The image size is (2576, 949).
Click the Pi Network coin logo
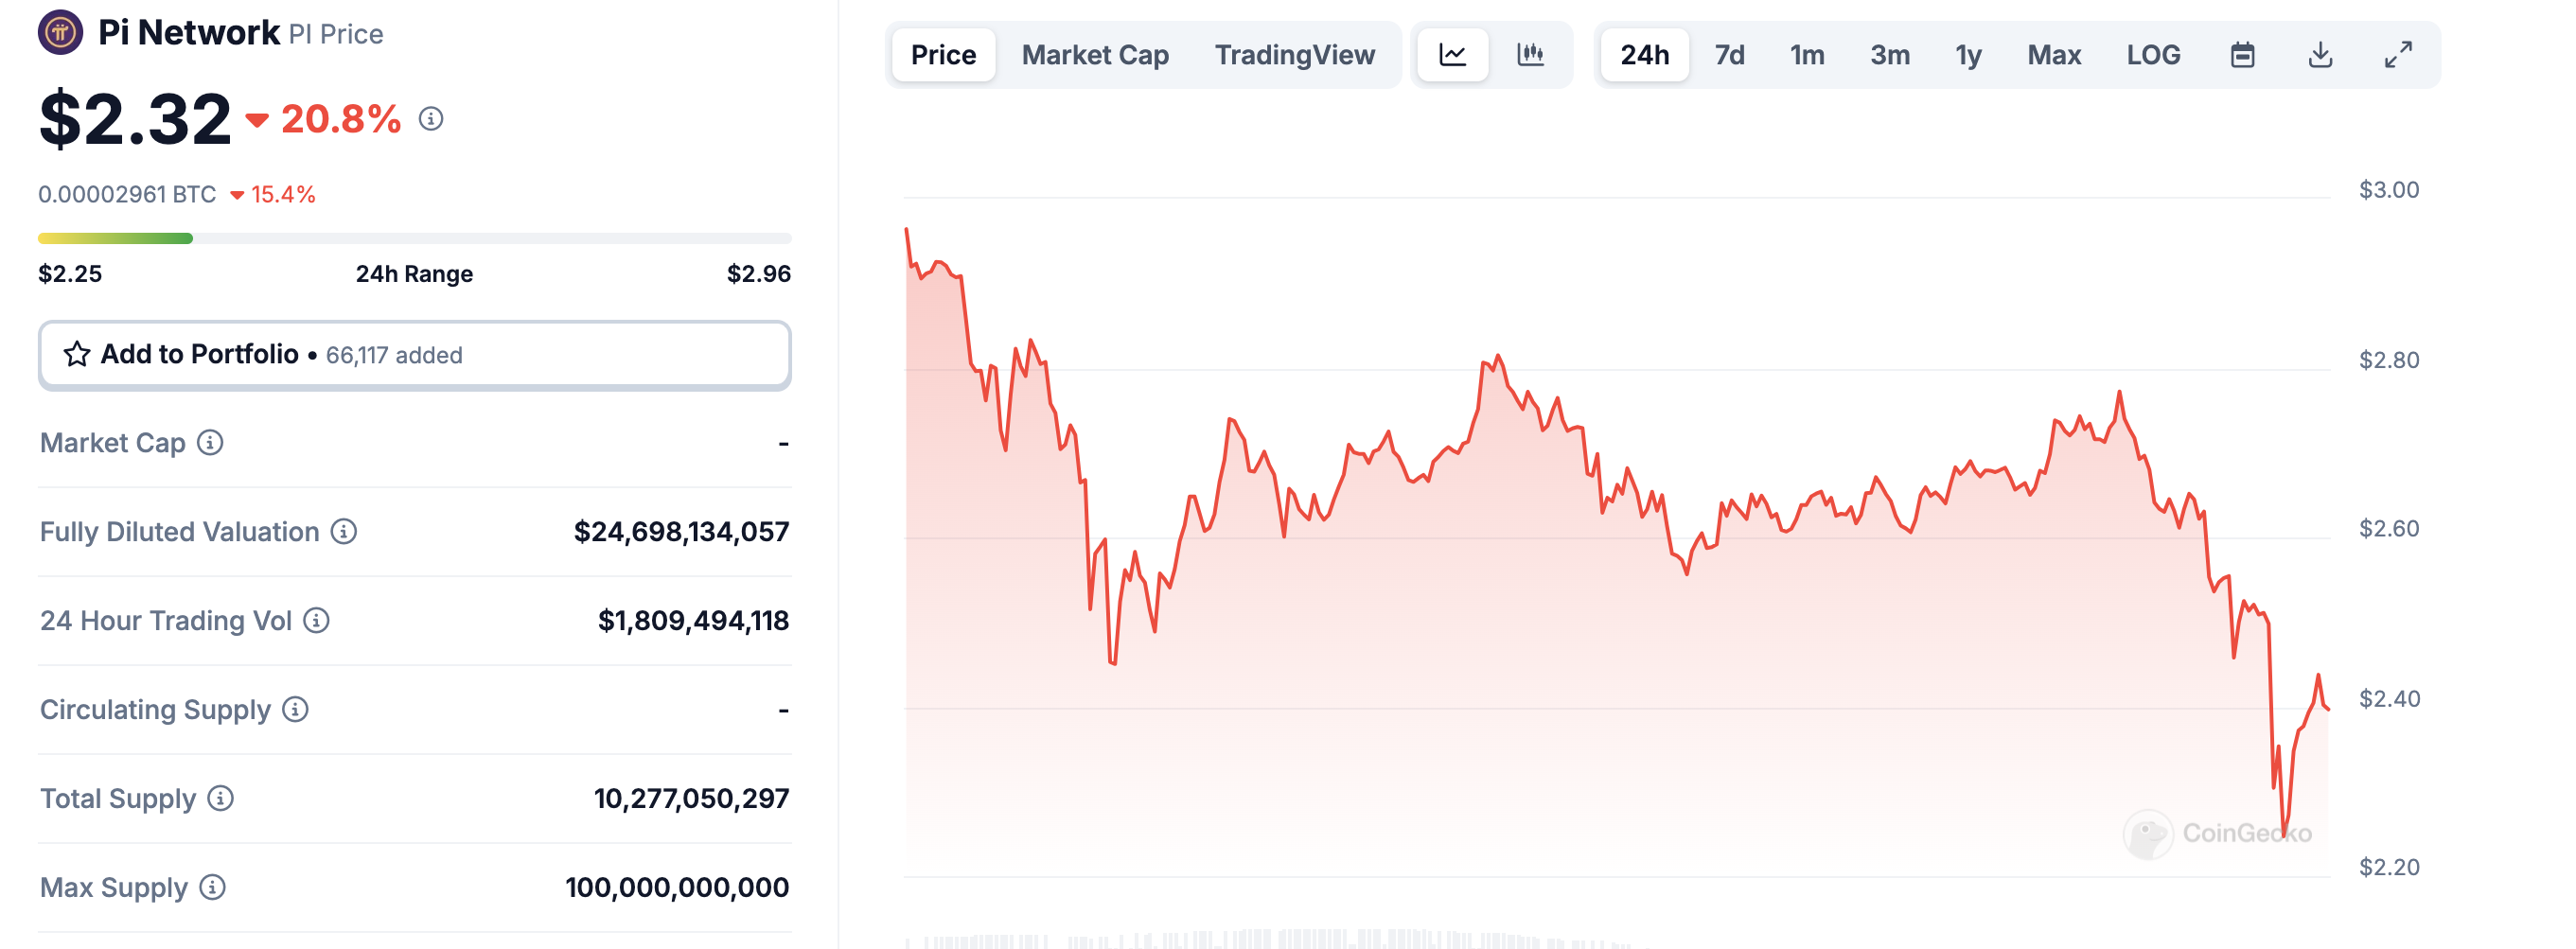60,33
